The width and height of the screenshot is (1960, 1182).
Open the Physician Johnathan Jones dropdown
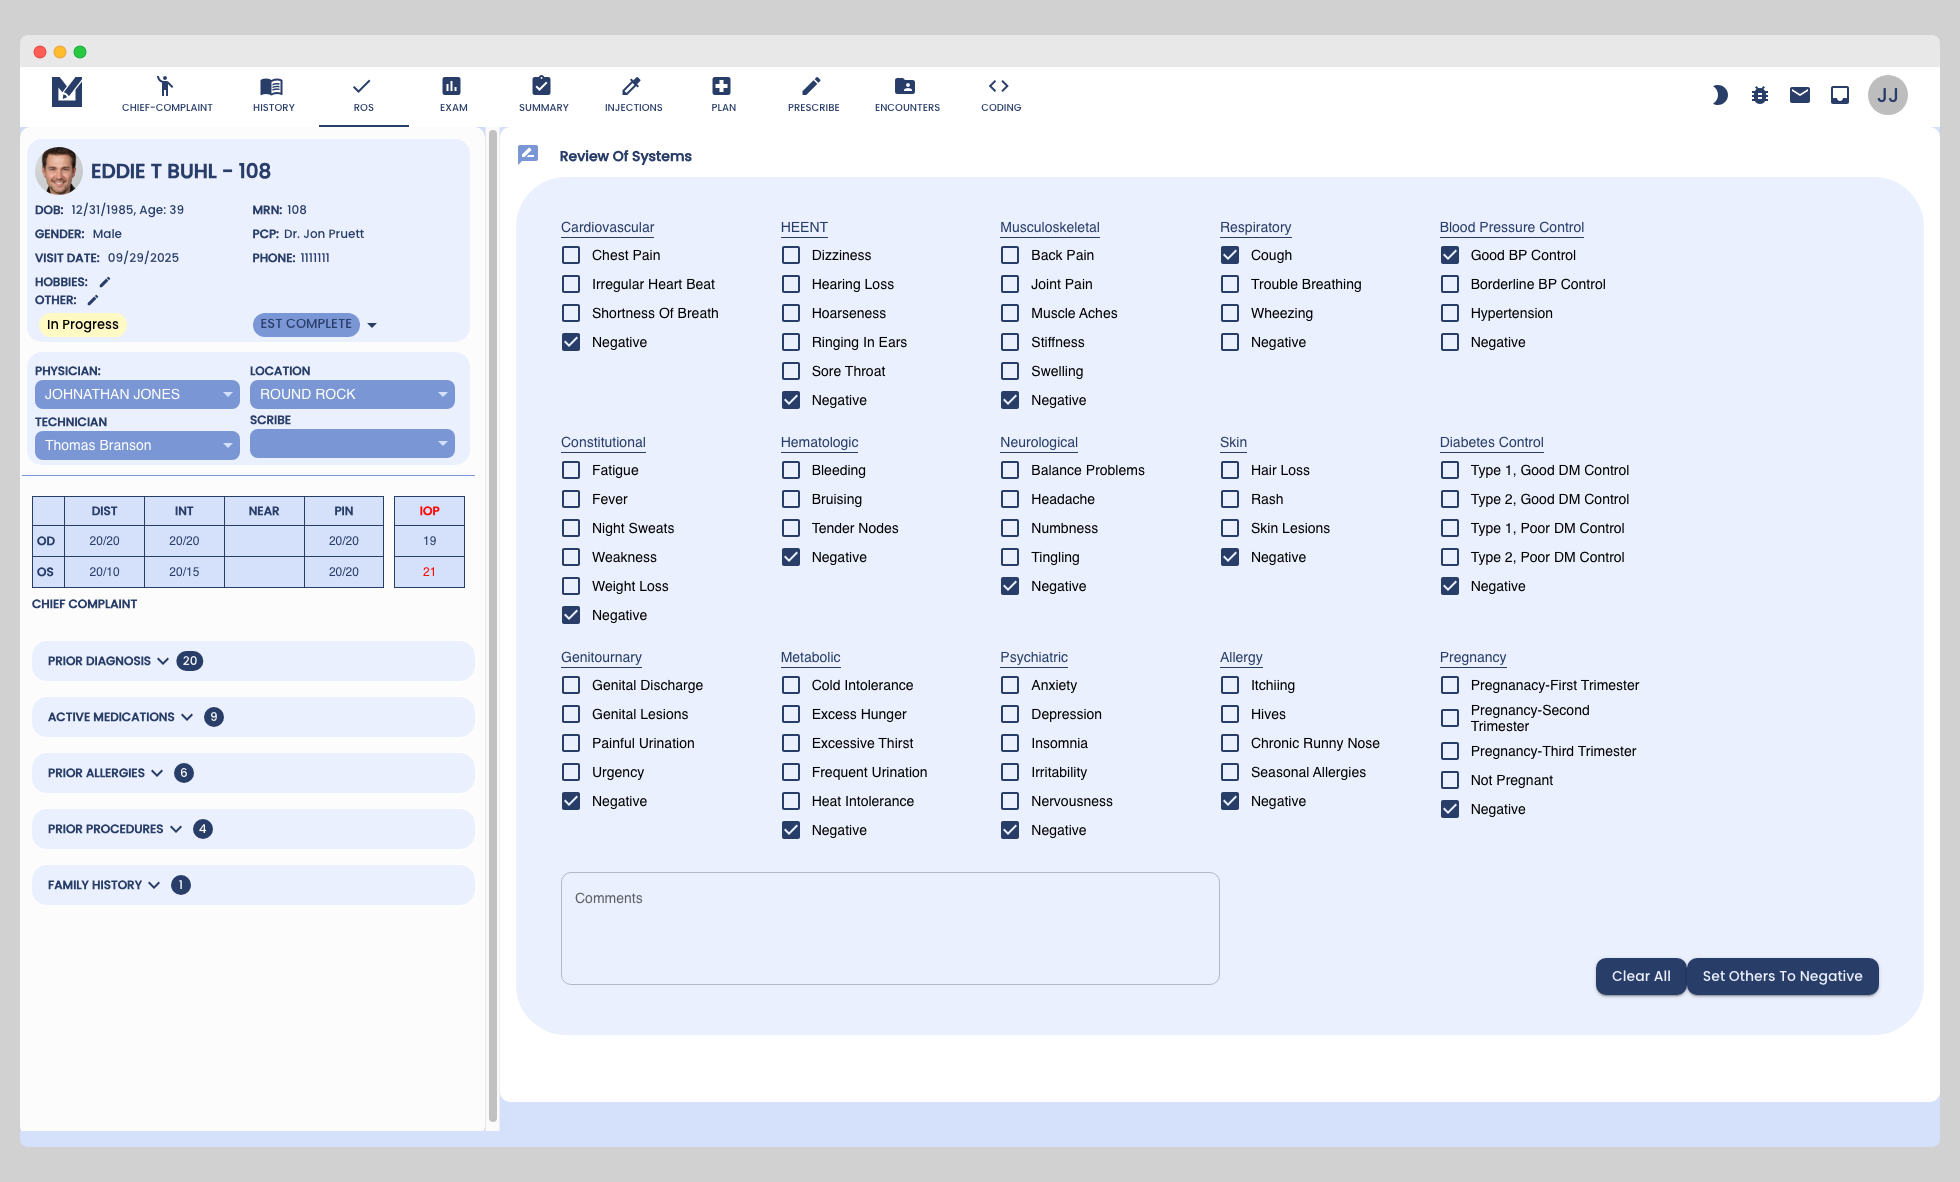point(137,394)
